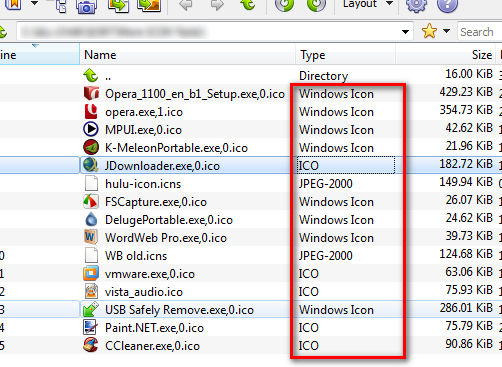Image resolution: width=502 pixels, height=367 pixels.
Task: Select file JDownloader.exe,0.ico
Action: pyautogui.click(x=162, y=166)
